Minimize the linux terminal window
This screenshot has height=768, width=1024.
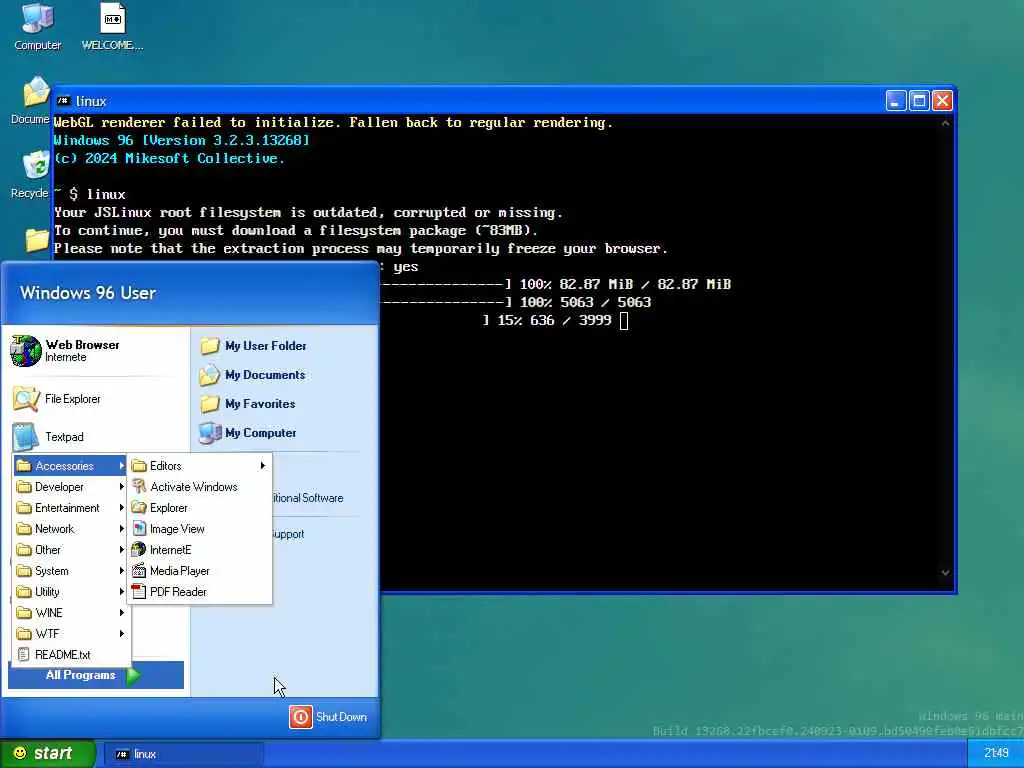[895, 101]
